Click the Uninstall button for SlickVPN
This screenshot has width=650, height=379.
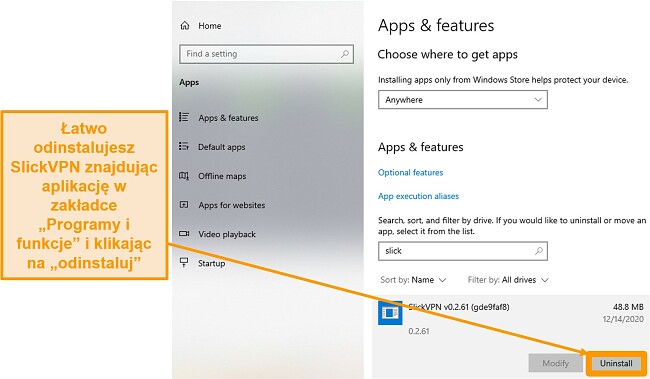click(x=616, y=363)
